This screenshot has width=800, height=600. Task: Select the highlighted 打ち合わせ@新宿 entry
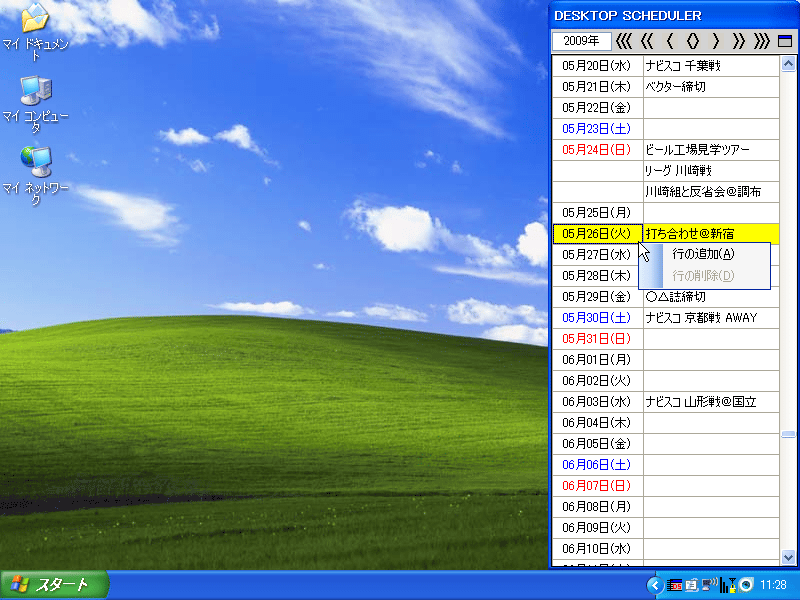(x=711, y=234)
